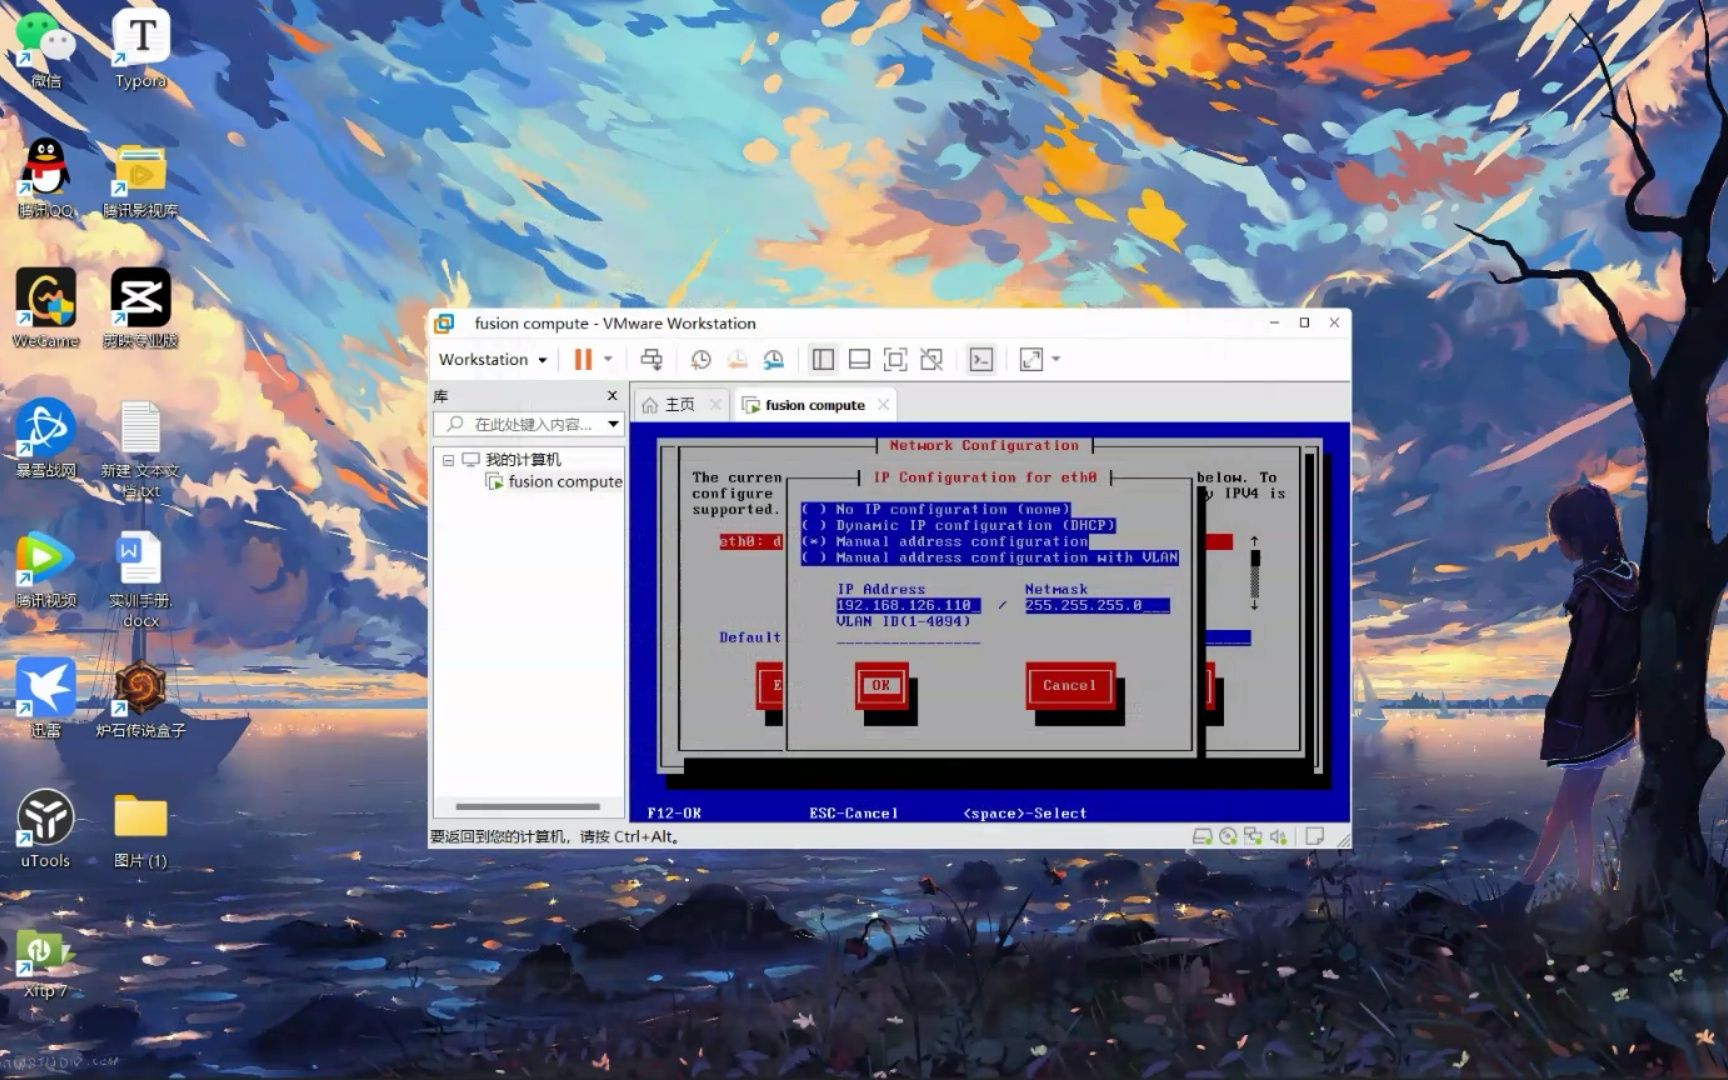Open the display stretch options dropdown
This screenshot has height=1080, width=1728.
coord(1052,359)
